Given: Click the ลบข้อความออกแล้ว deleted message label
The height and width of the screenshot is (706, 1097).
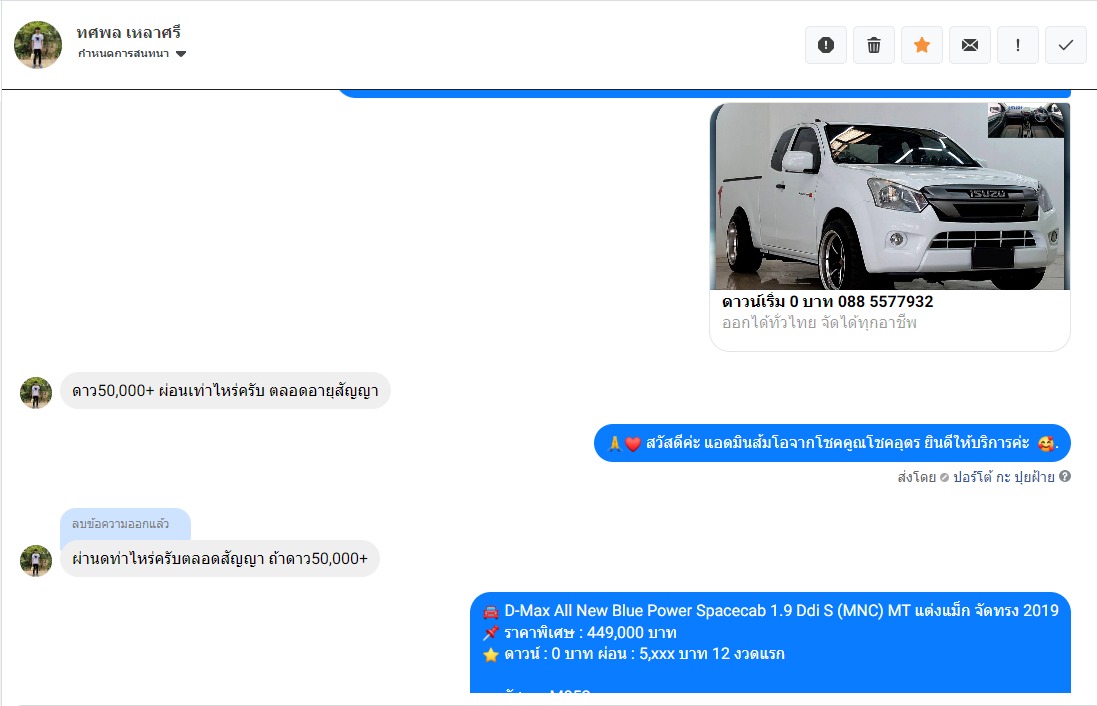Looking at the screenshot, I should [120, 523].
